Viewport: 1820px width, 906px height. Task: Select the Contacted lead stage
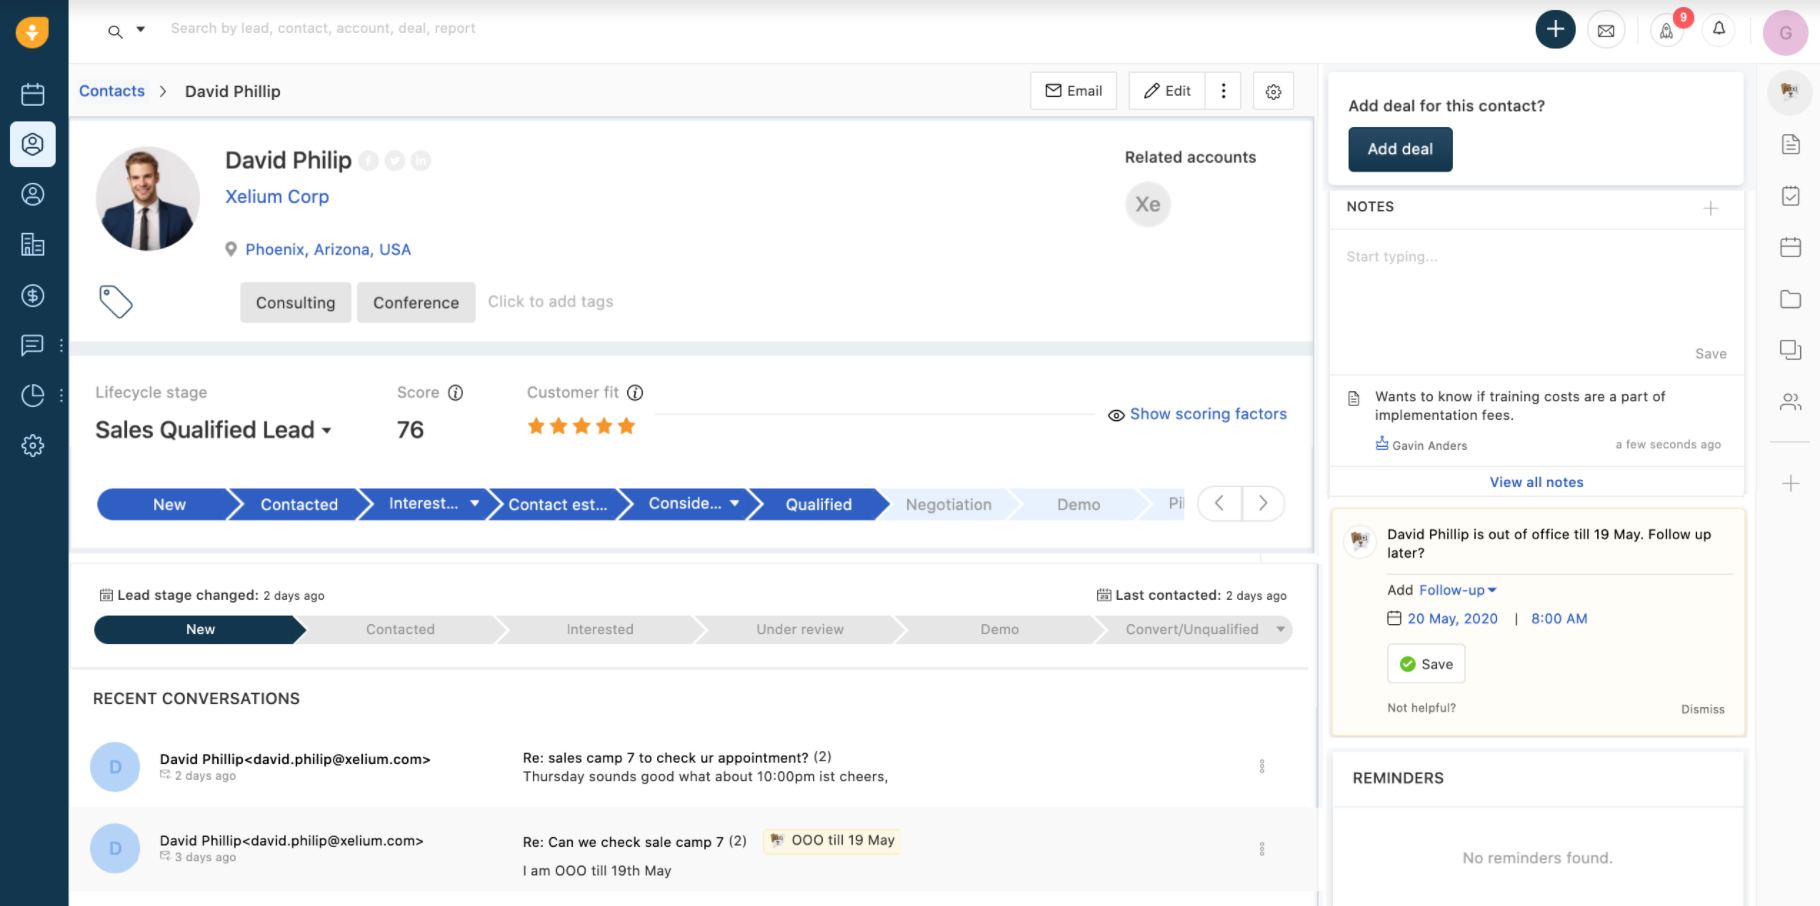coord(400,629)
